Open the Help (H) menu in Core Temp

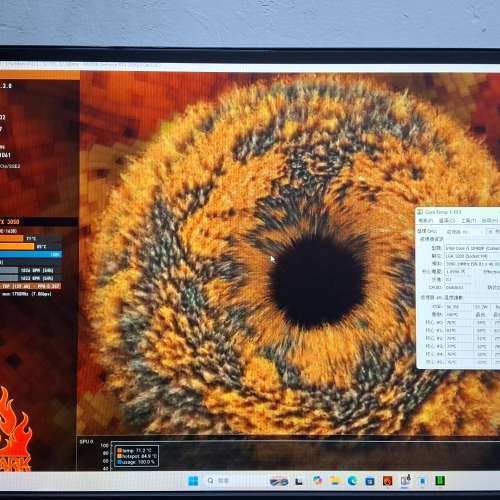click(x=490, y=221)
